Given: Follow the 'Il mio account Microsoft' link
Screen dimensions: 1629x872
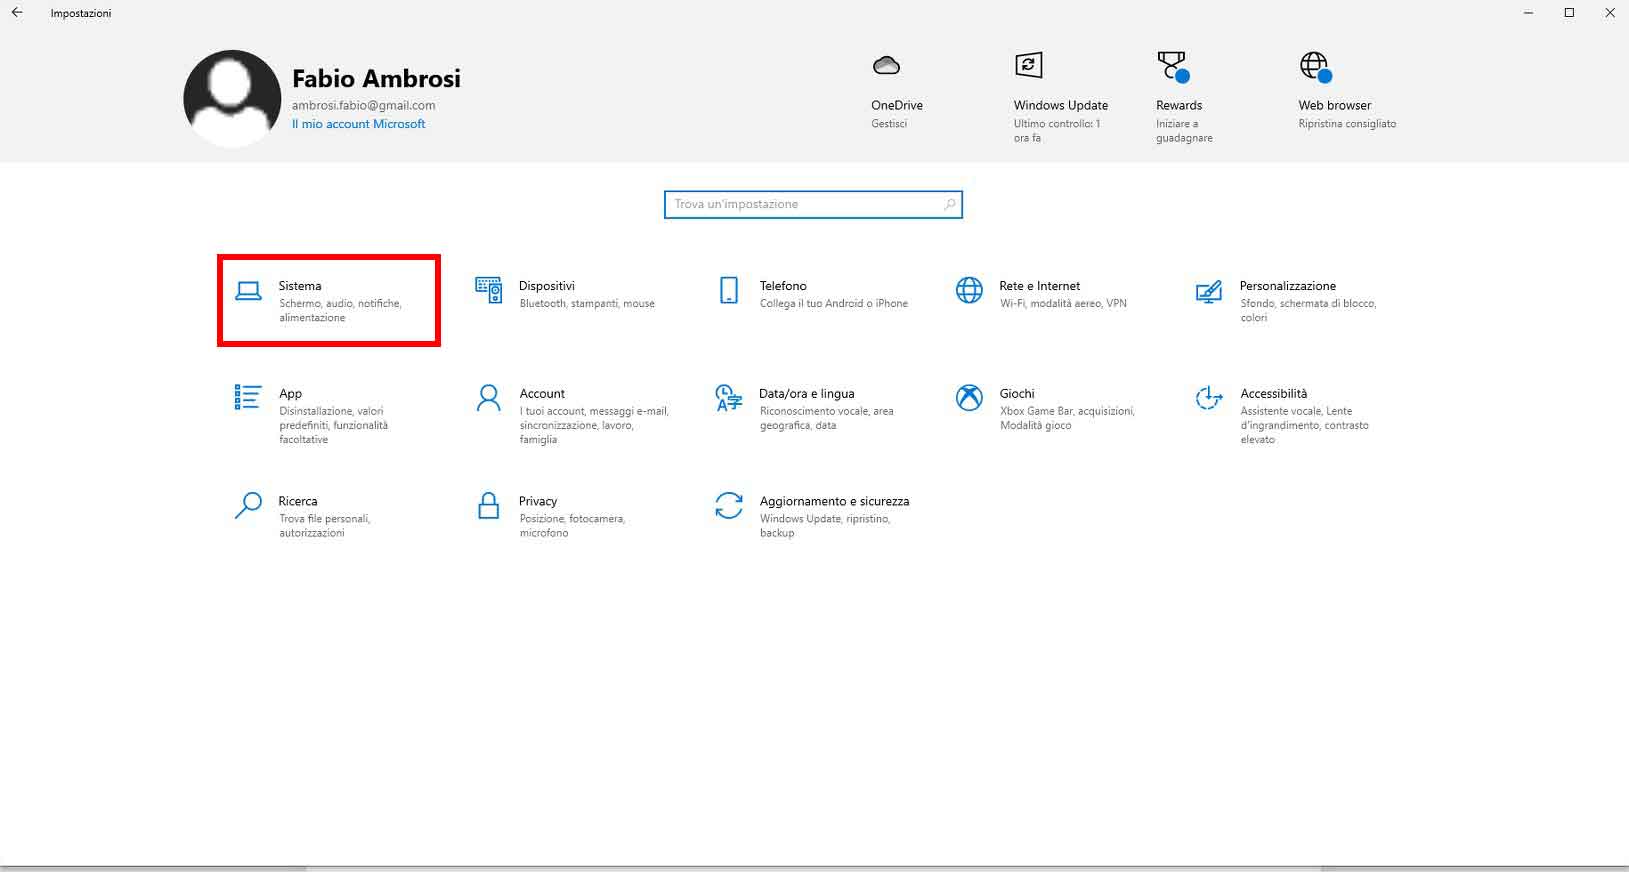Looking at the screenshot, I should click(x=358, y=124).
